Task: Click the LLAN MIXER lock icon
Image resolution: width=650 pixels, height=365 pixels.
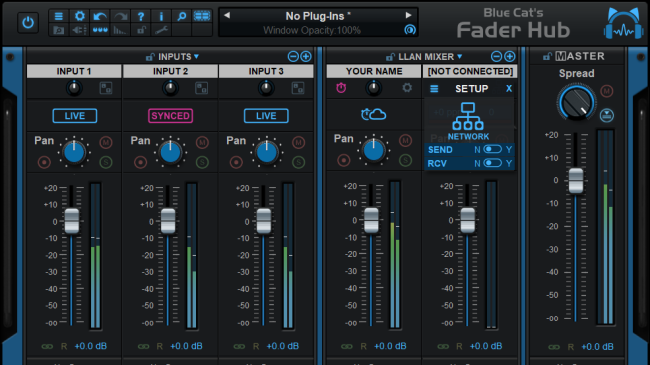Action: [x=390, y=57]
